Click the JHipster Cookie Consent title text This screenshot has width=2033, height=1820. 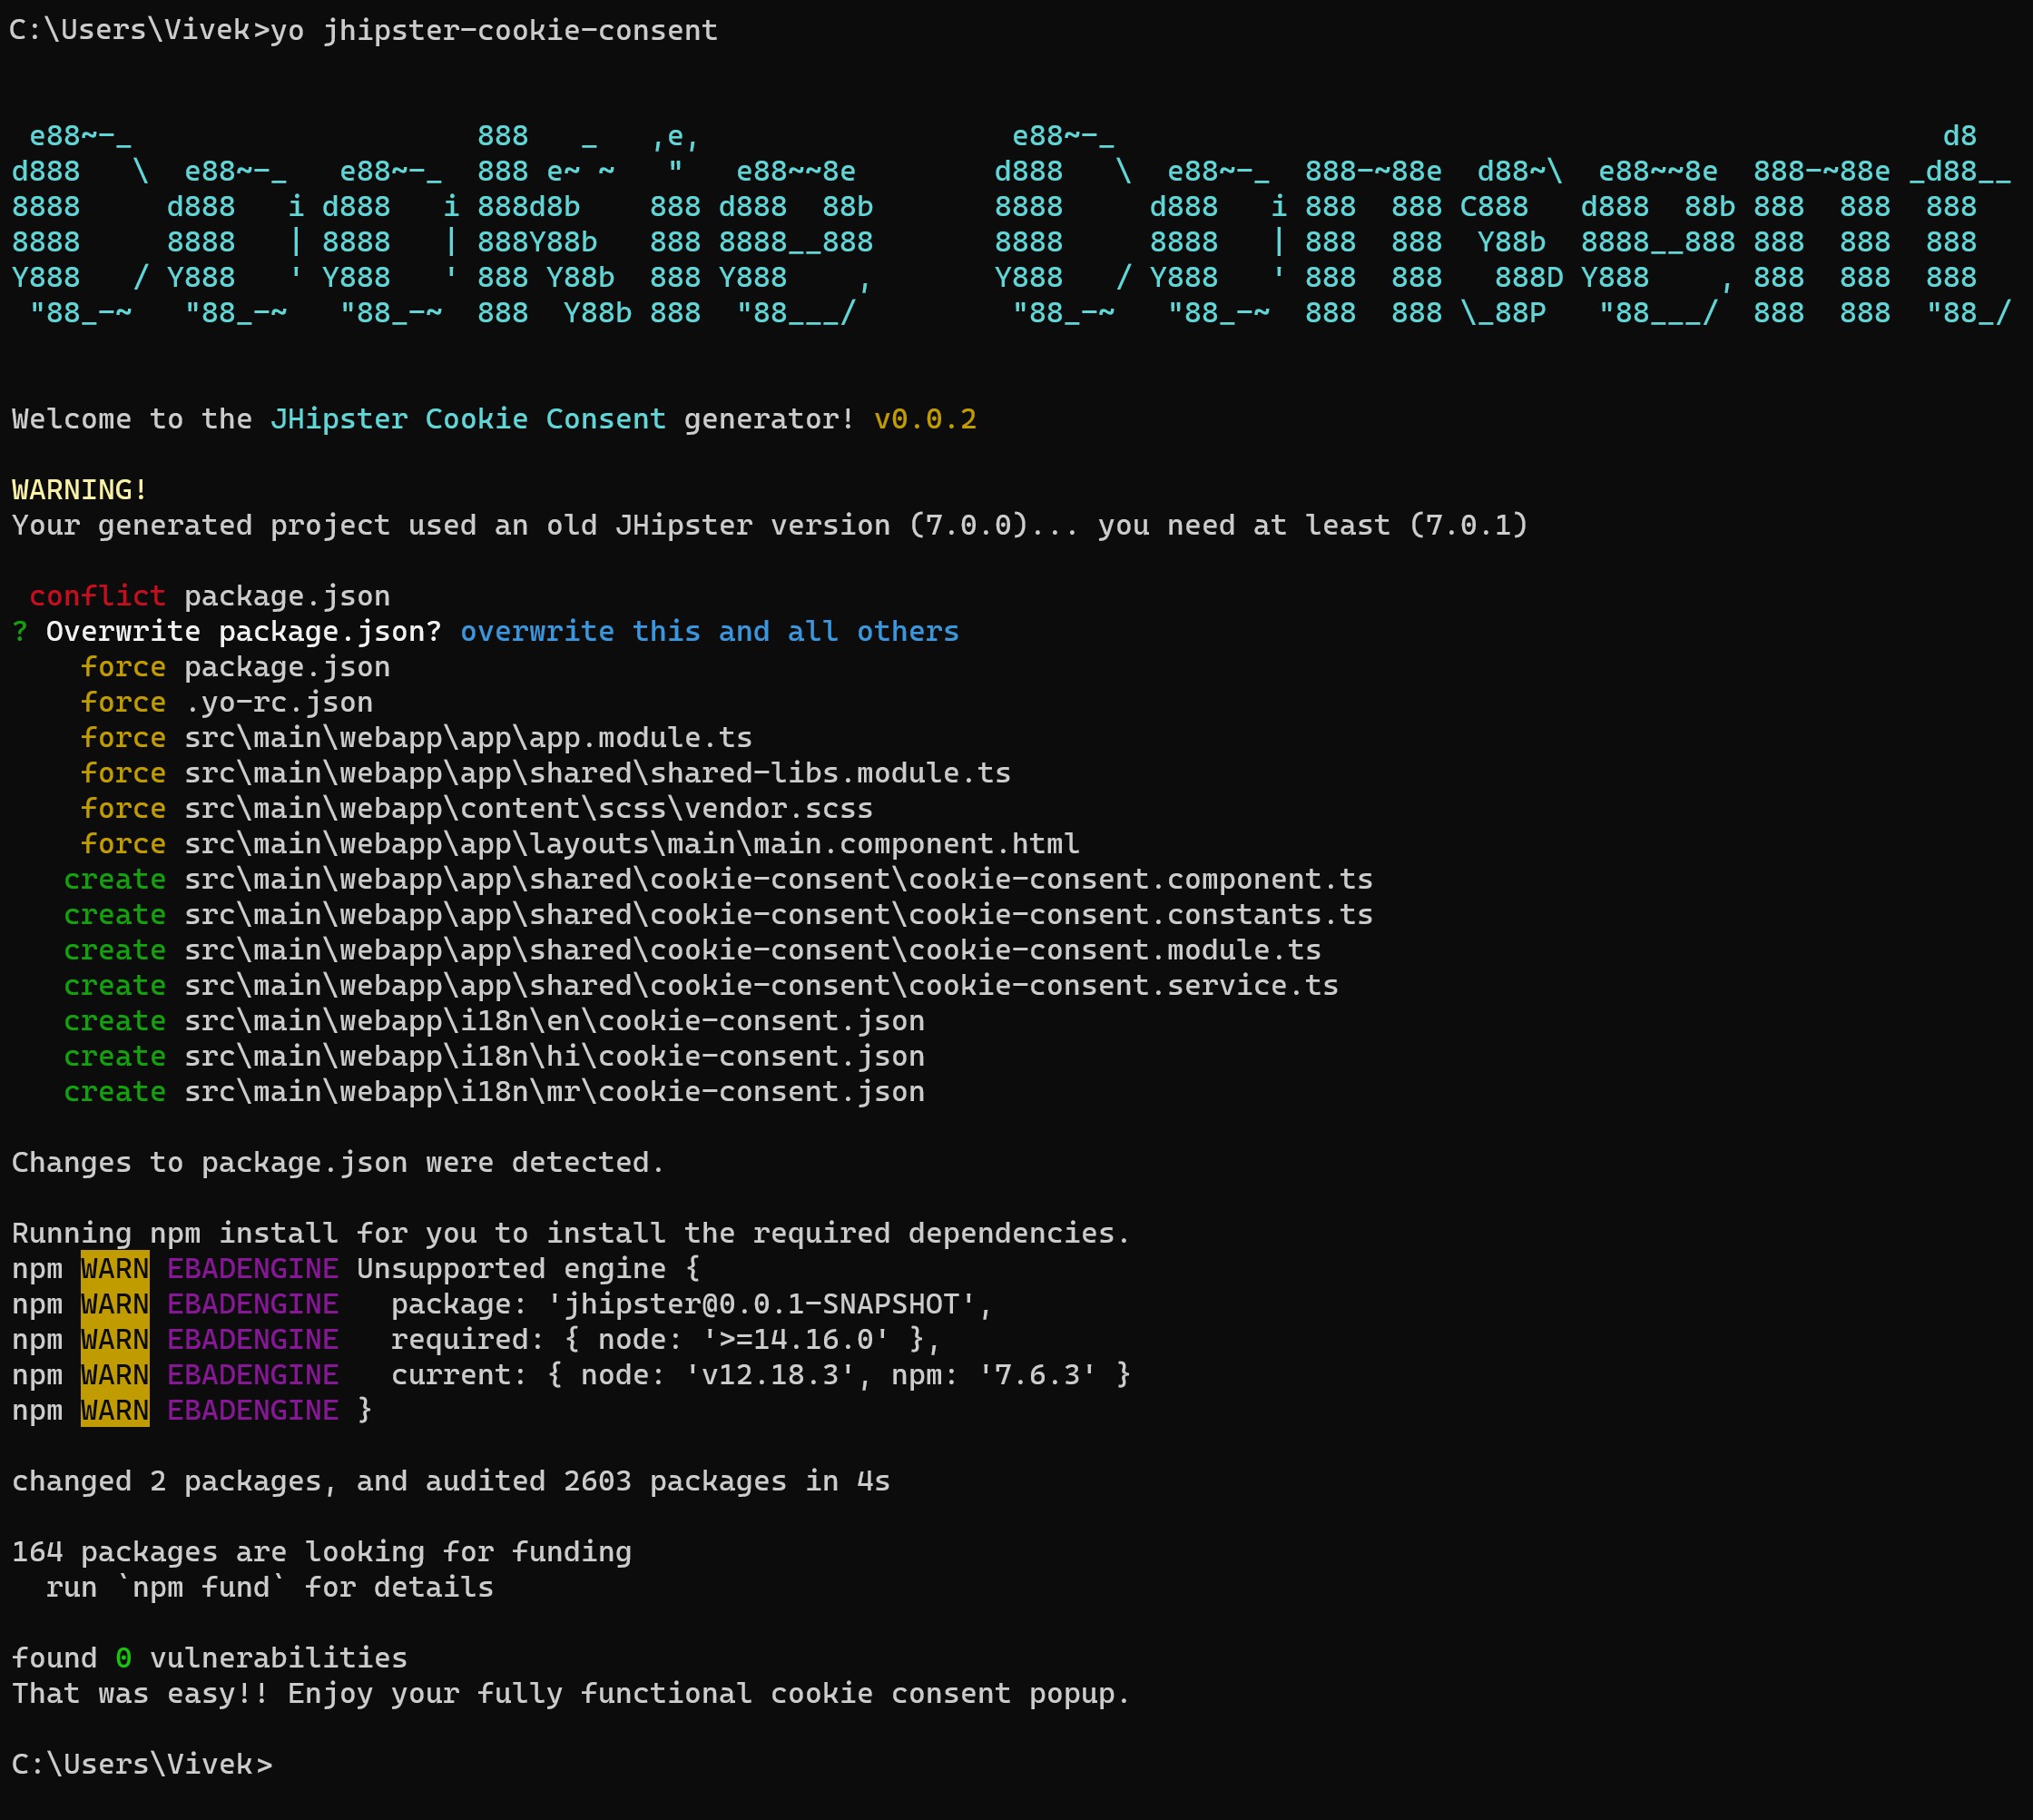click(467, 419)
